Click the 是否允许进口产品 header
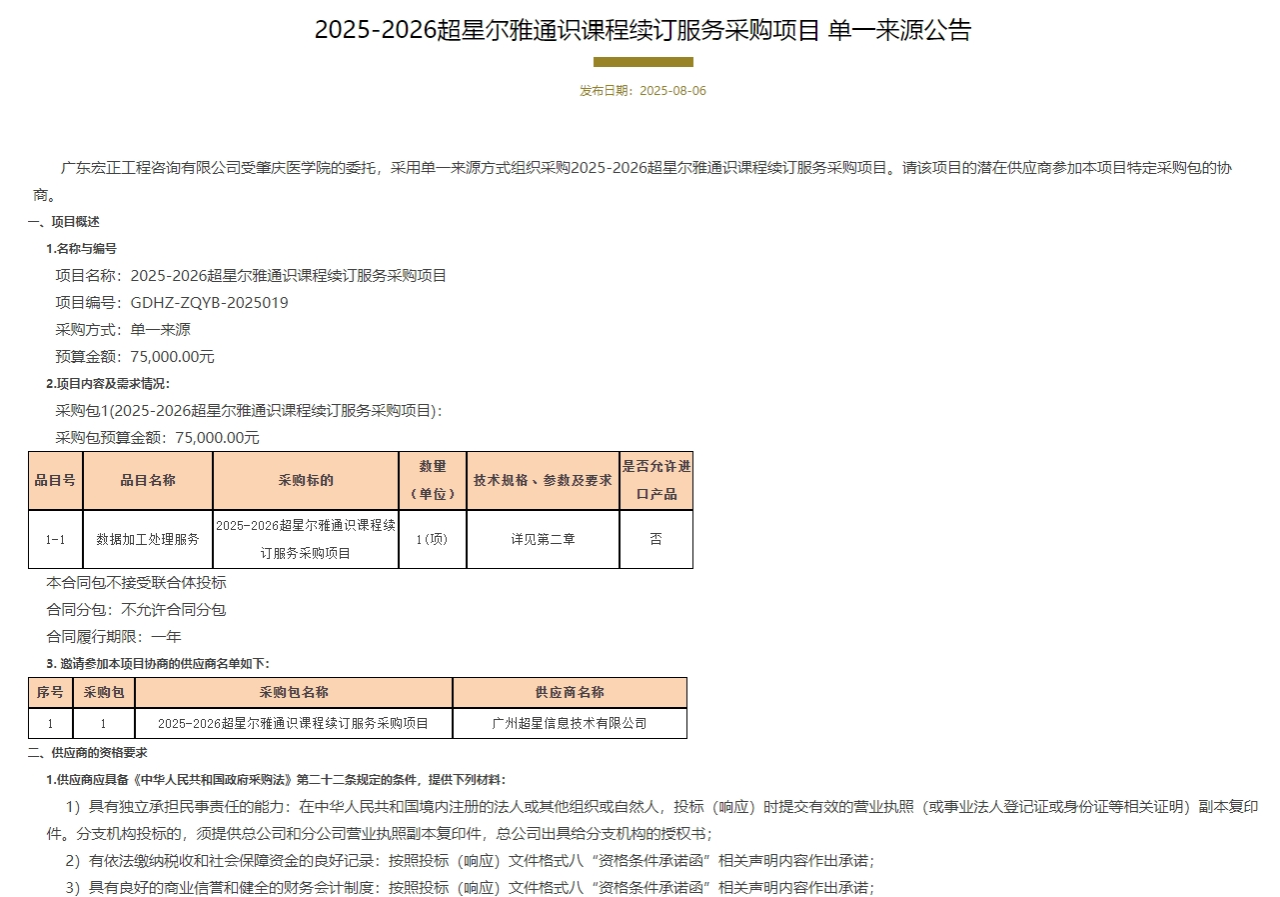1280x897 pixels. click(x=656, y=480)
